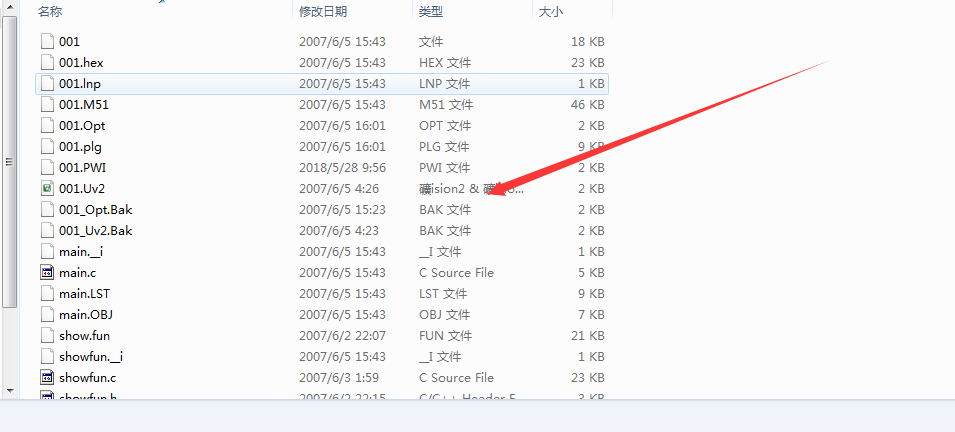Click the size 18 KB
This screenshot has width=955, height=432.
coord(588,41)
